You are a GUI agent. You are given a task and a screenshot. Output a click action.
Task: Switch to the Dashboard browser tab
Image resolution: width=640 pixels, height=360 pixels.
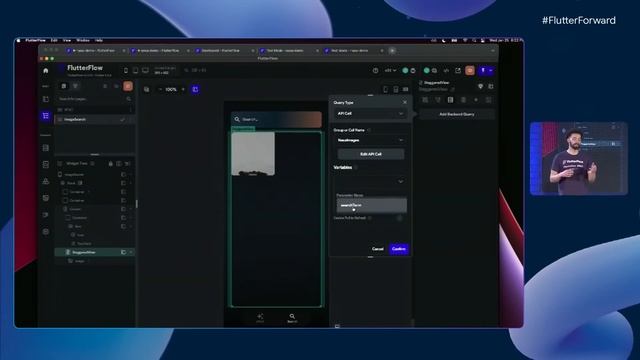point(224,51)
